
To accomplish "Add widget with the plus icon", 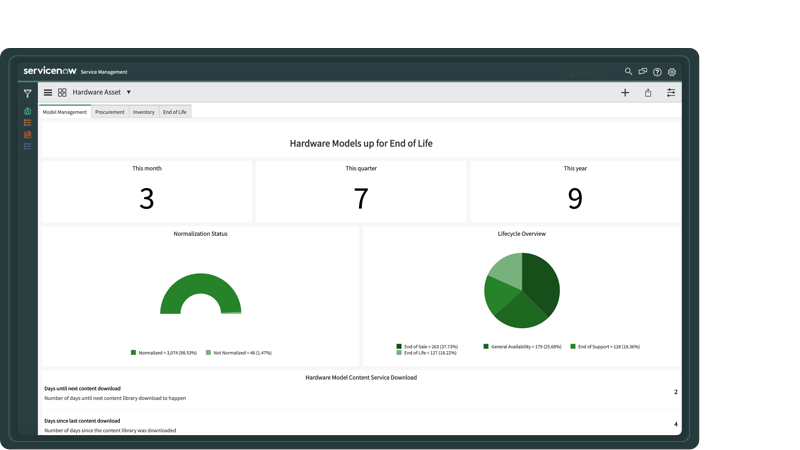I will 625,92.
